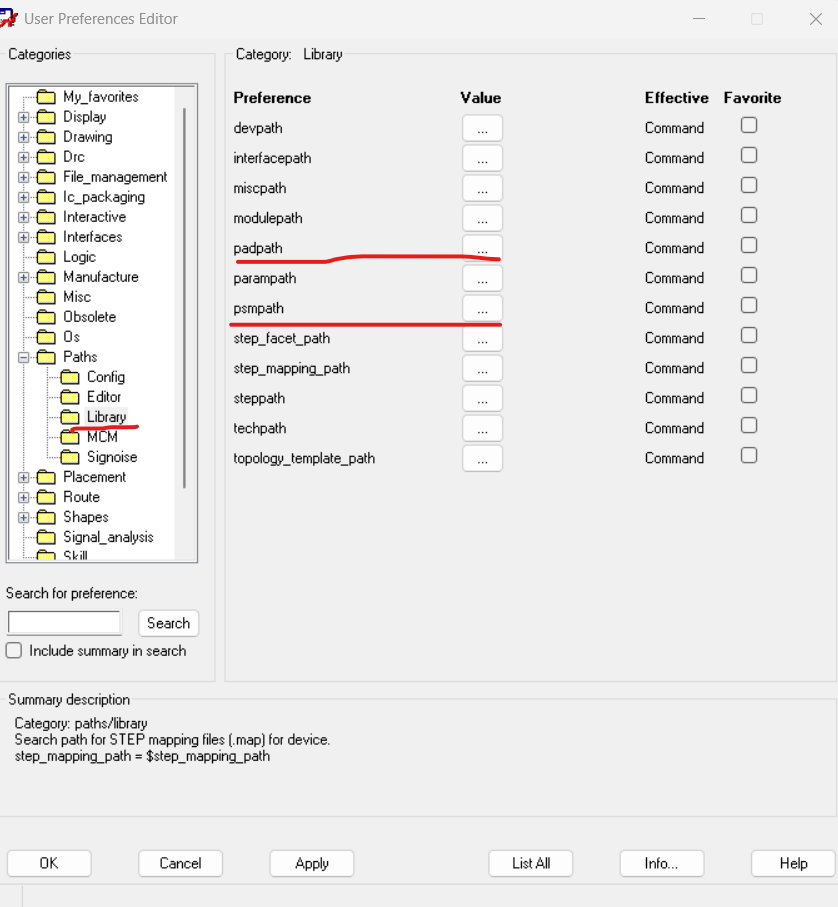Open the Editor subfolder under Paths
Viewport: 838px width, 907px height.
104,397
